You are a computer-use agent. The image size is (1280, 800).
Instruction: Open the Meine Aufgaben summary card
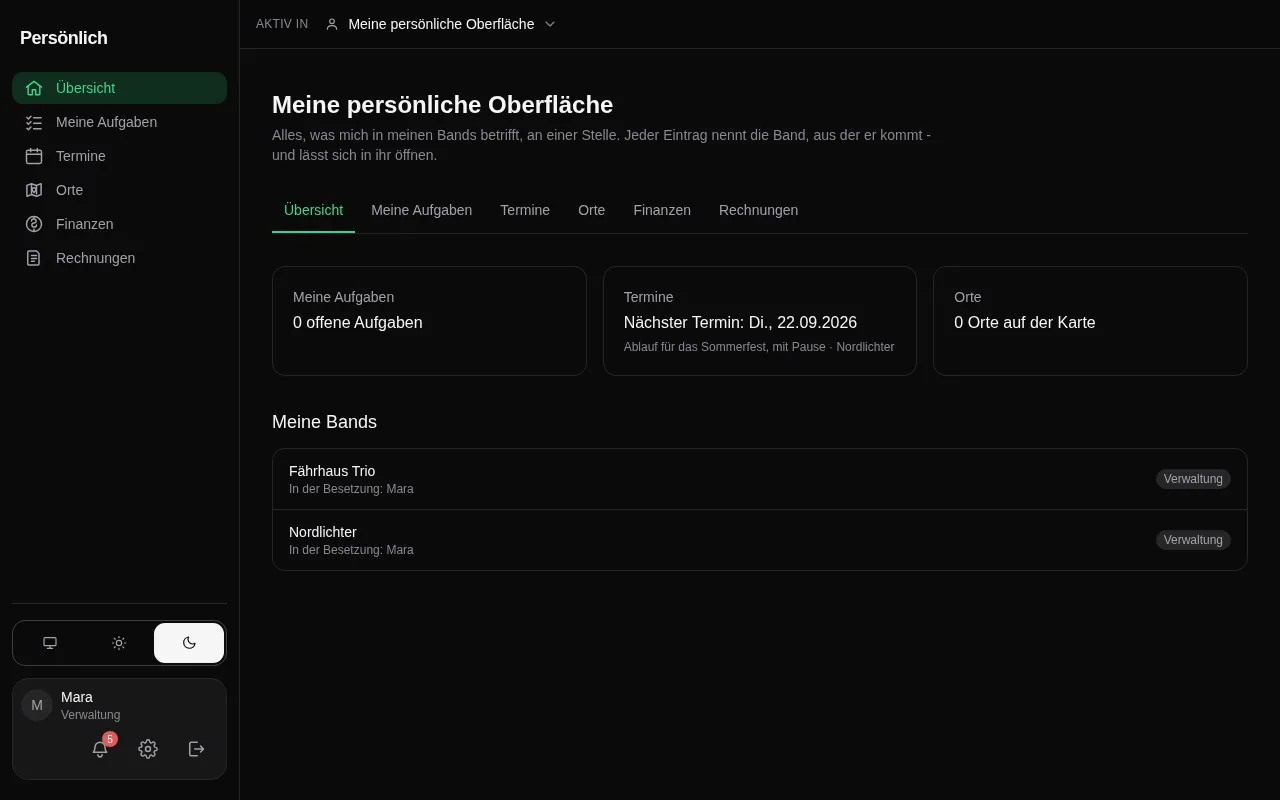(429, 321)
